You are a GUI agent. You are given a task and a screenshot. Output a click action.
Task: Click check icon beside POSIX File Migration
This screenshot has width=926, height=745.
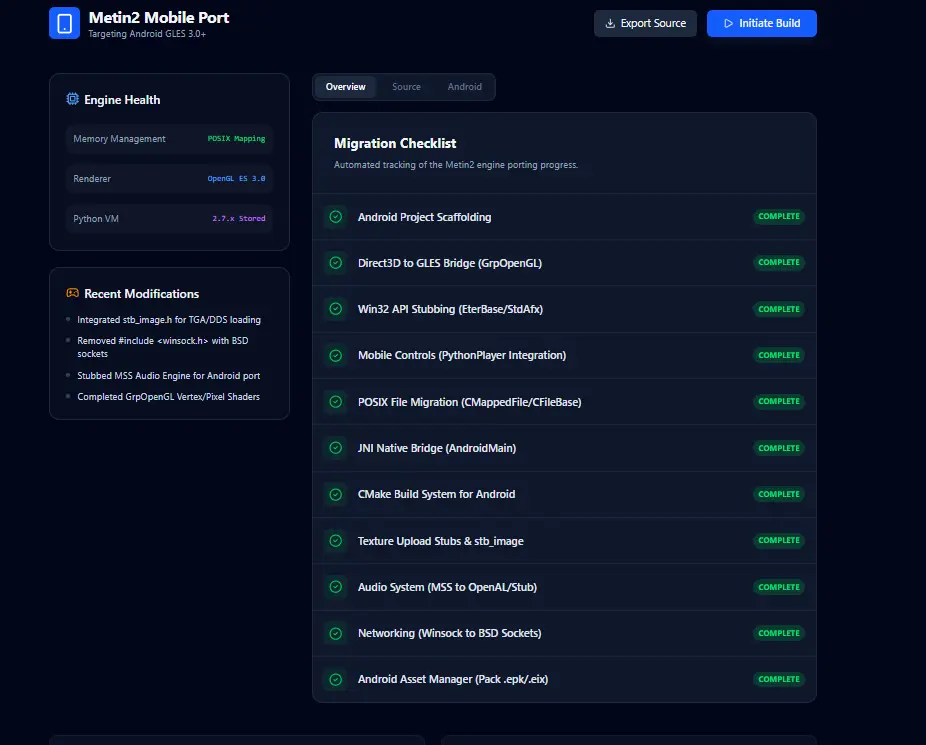(x=335, y=401)
